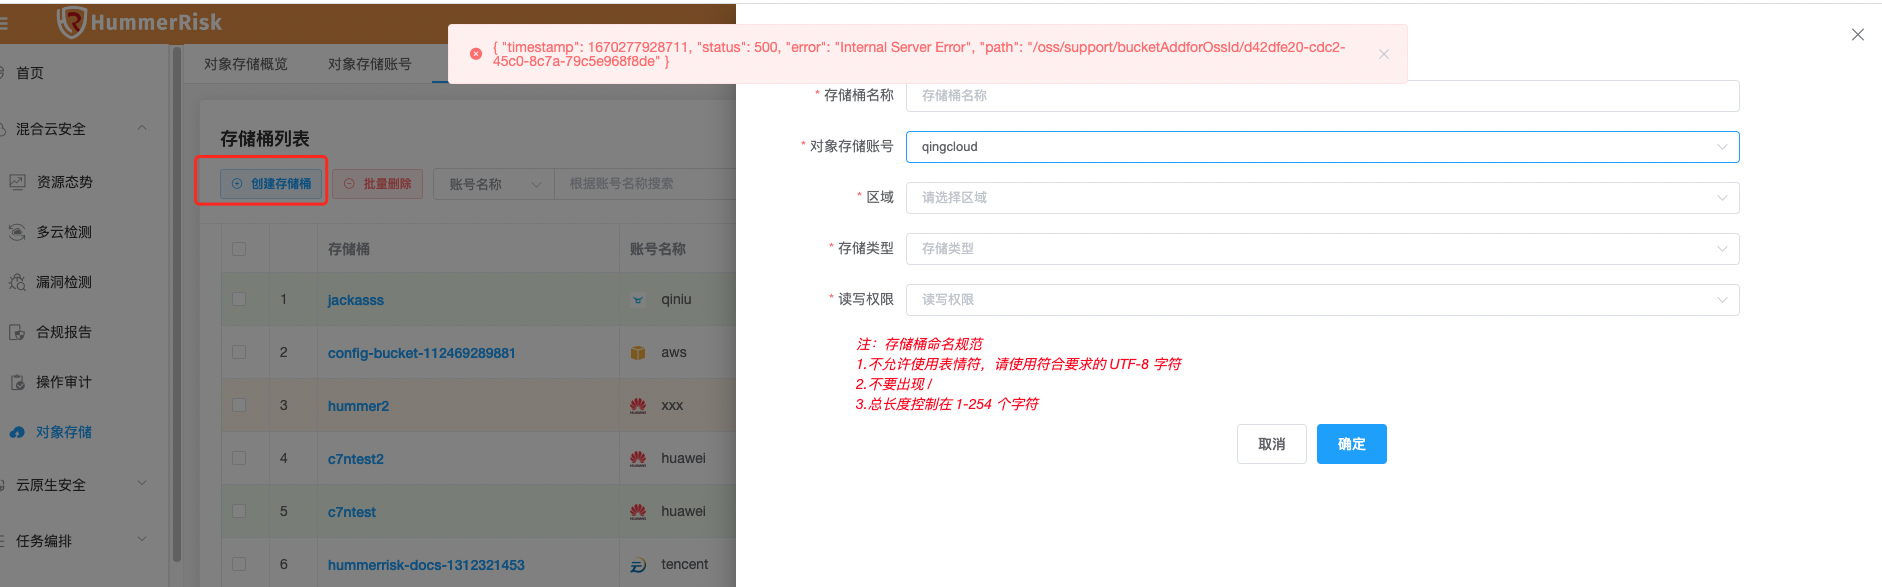Click the red error icon in the alert
The height and width of the screenshot is (587, 1882).
(x=476, y=54)
